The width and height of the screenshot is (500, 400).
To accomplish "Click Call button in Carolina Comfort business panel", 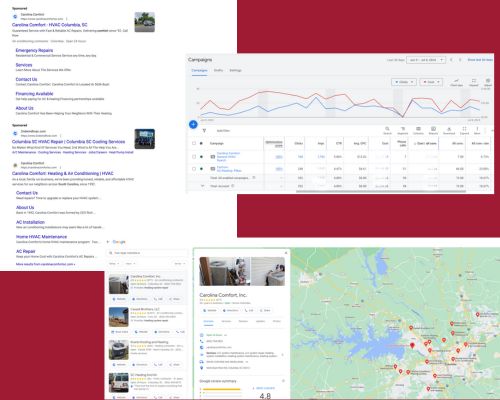I will [x=249, y=310].
